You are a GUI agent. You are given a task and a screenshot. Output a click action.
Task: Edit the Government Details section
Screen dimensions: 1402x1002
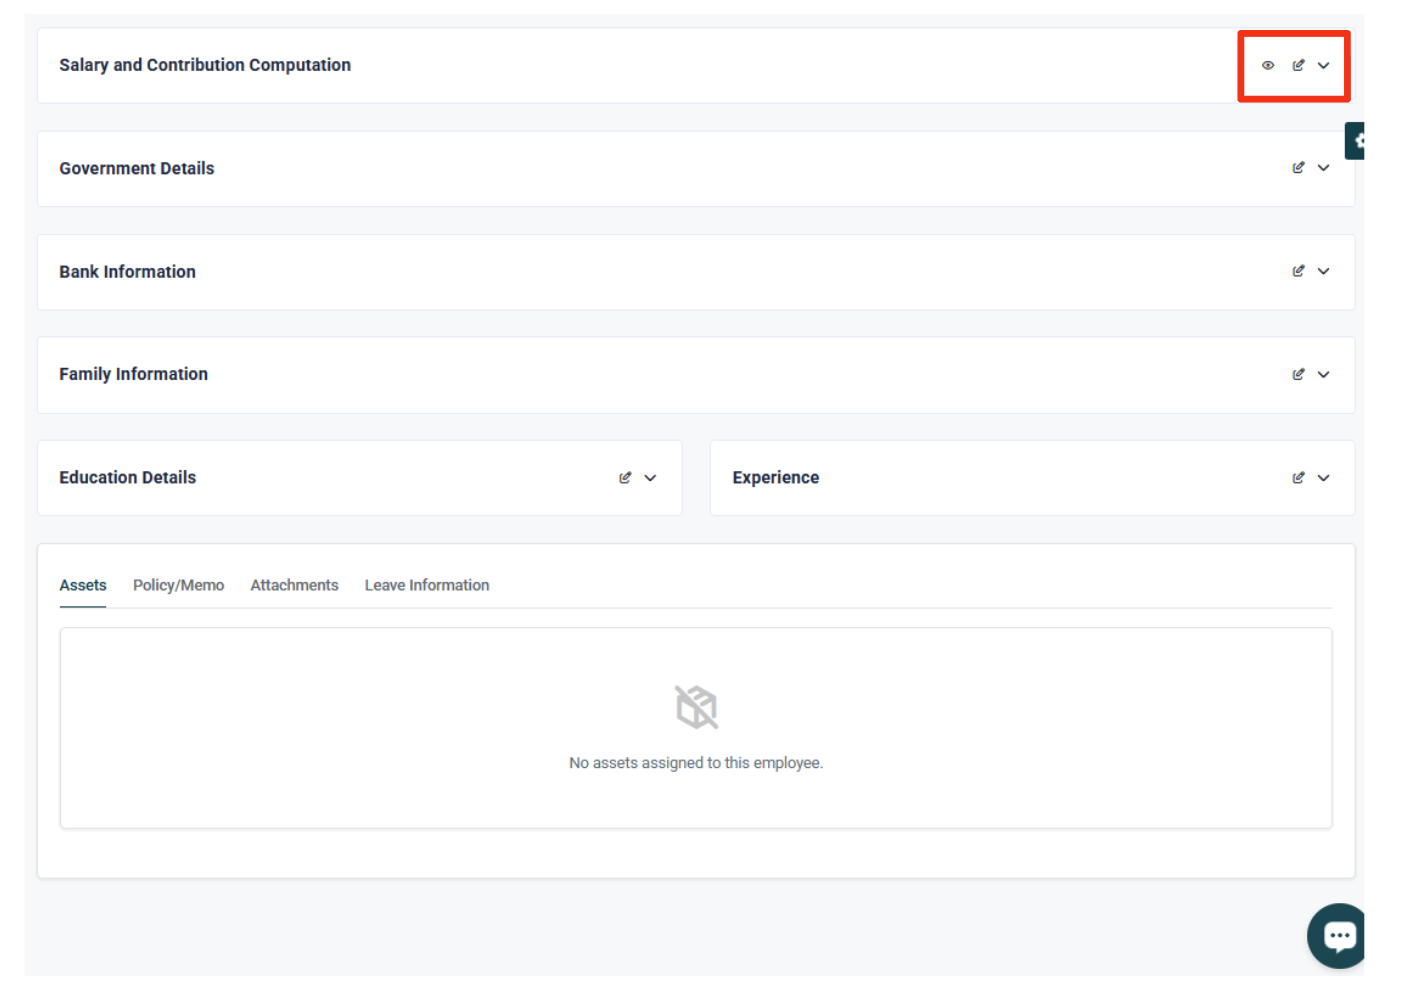click(x=1298, y=168)
